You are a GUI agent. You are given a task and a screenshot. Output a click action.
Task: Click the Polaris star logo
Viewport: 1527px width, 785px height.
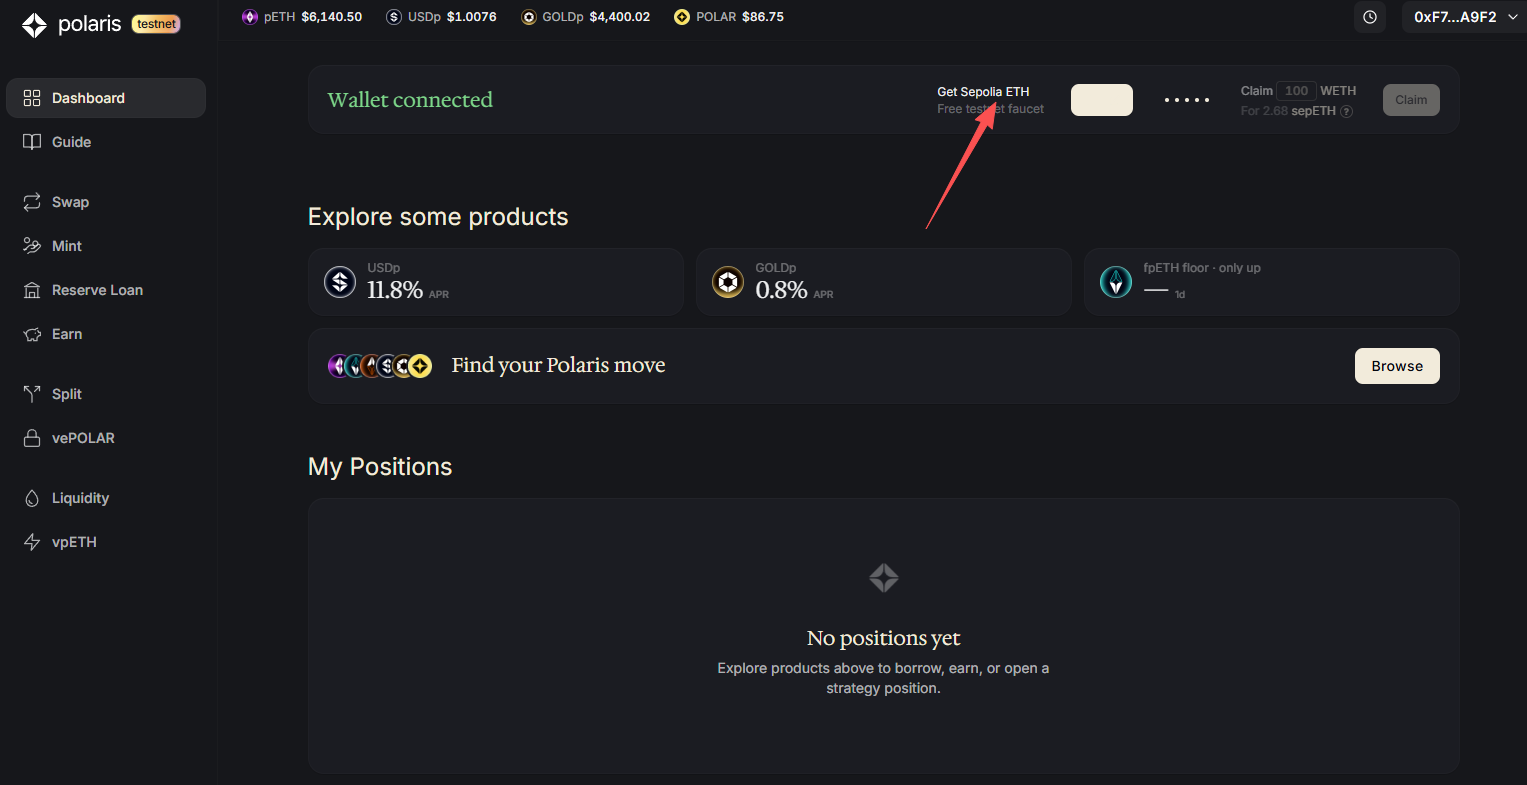point(34,25)
